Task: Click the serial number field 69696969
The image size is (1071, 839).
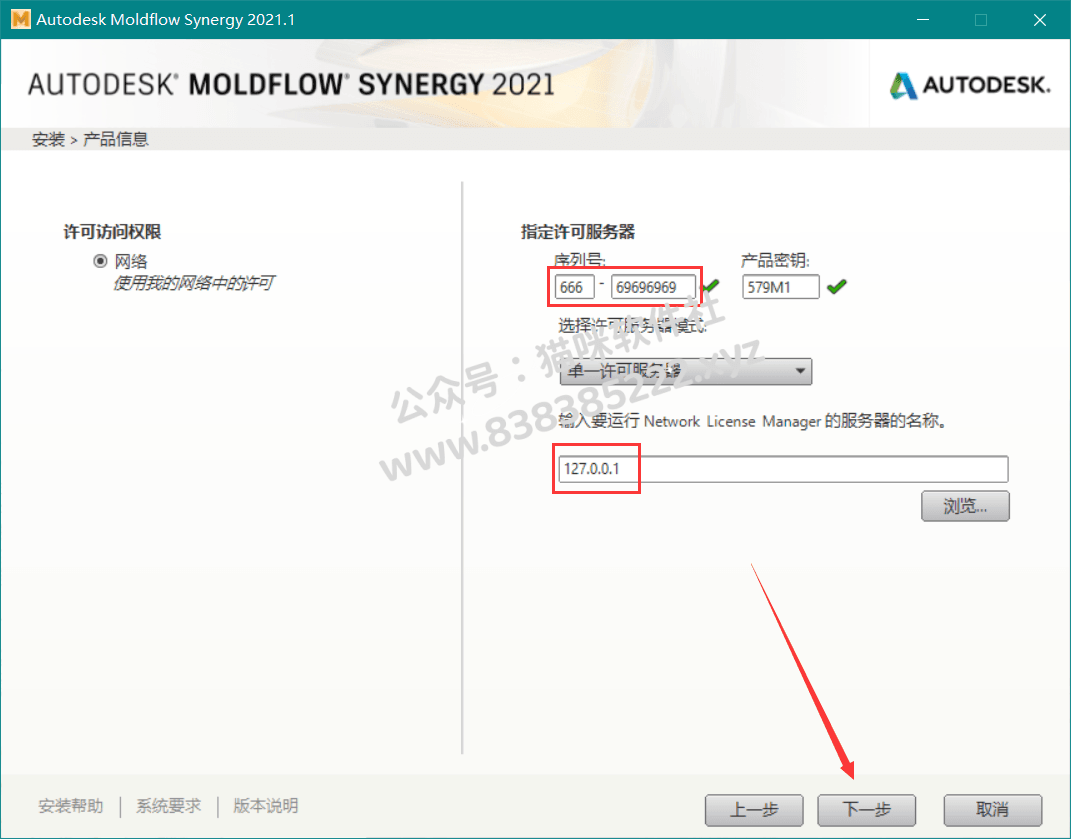Action: pos(653,287)
